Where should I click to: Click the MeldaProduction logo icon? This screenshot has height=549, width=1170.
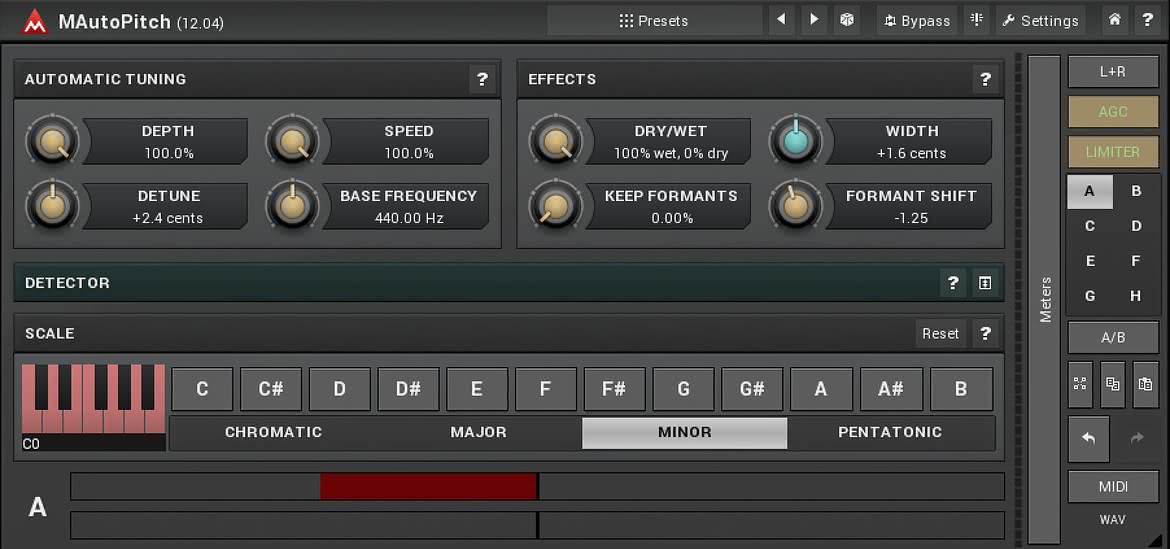34,21
